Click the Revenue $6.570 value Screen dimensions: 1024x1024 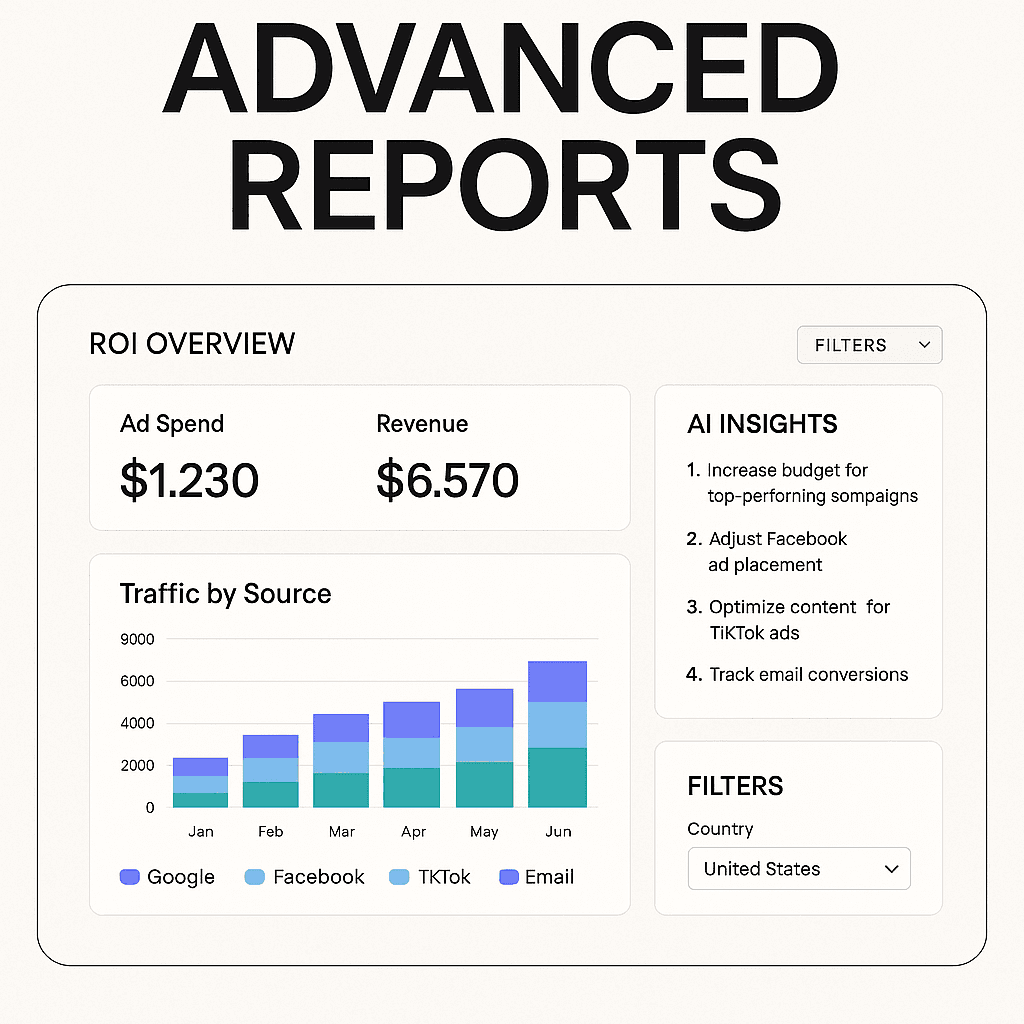(447, 481)
